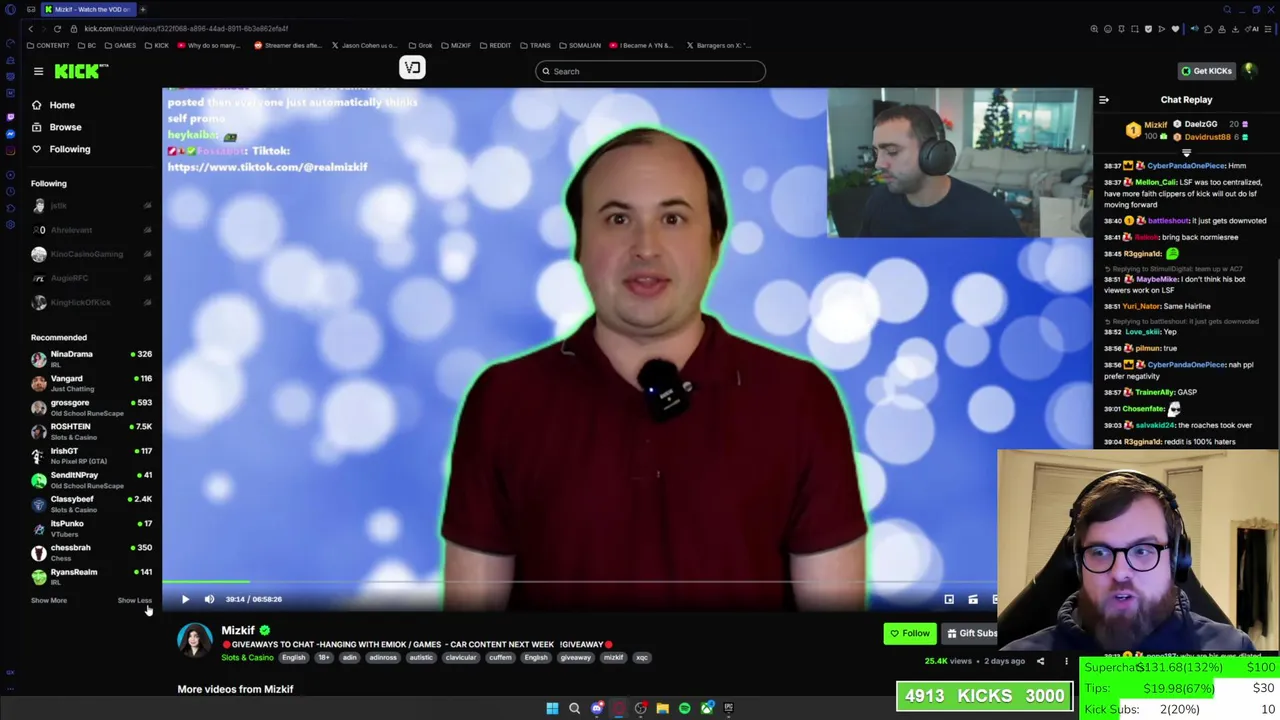This screenshot has width=1280, height=720.
Task: Follow the Mizkif channel
Action: point(910,633)
